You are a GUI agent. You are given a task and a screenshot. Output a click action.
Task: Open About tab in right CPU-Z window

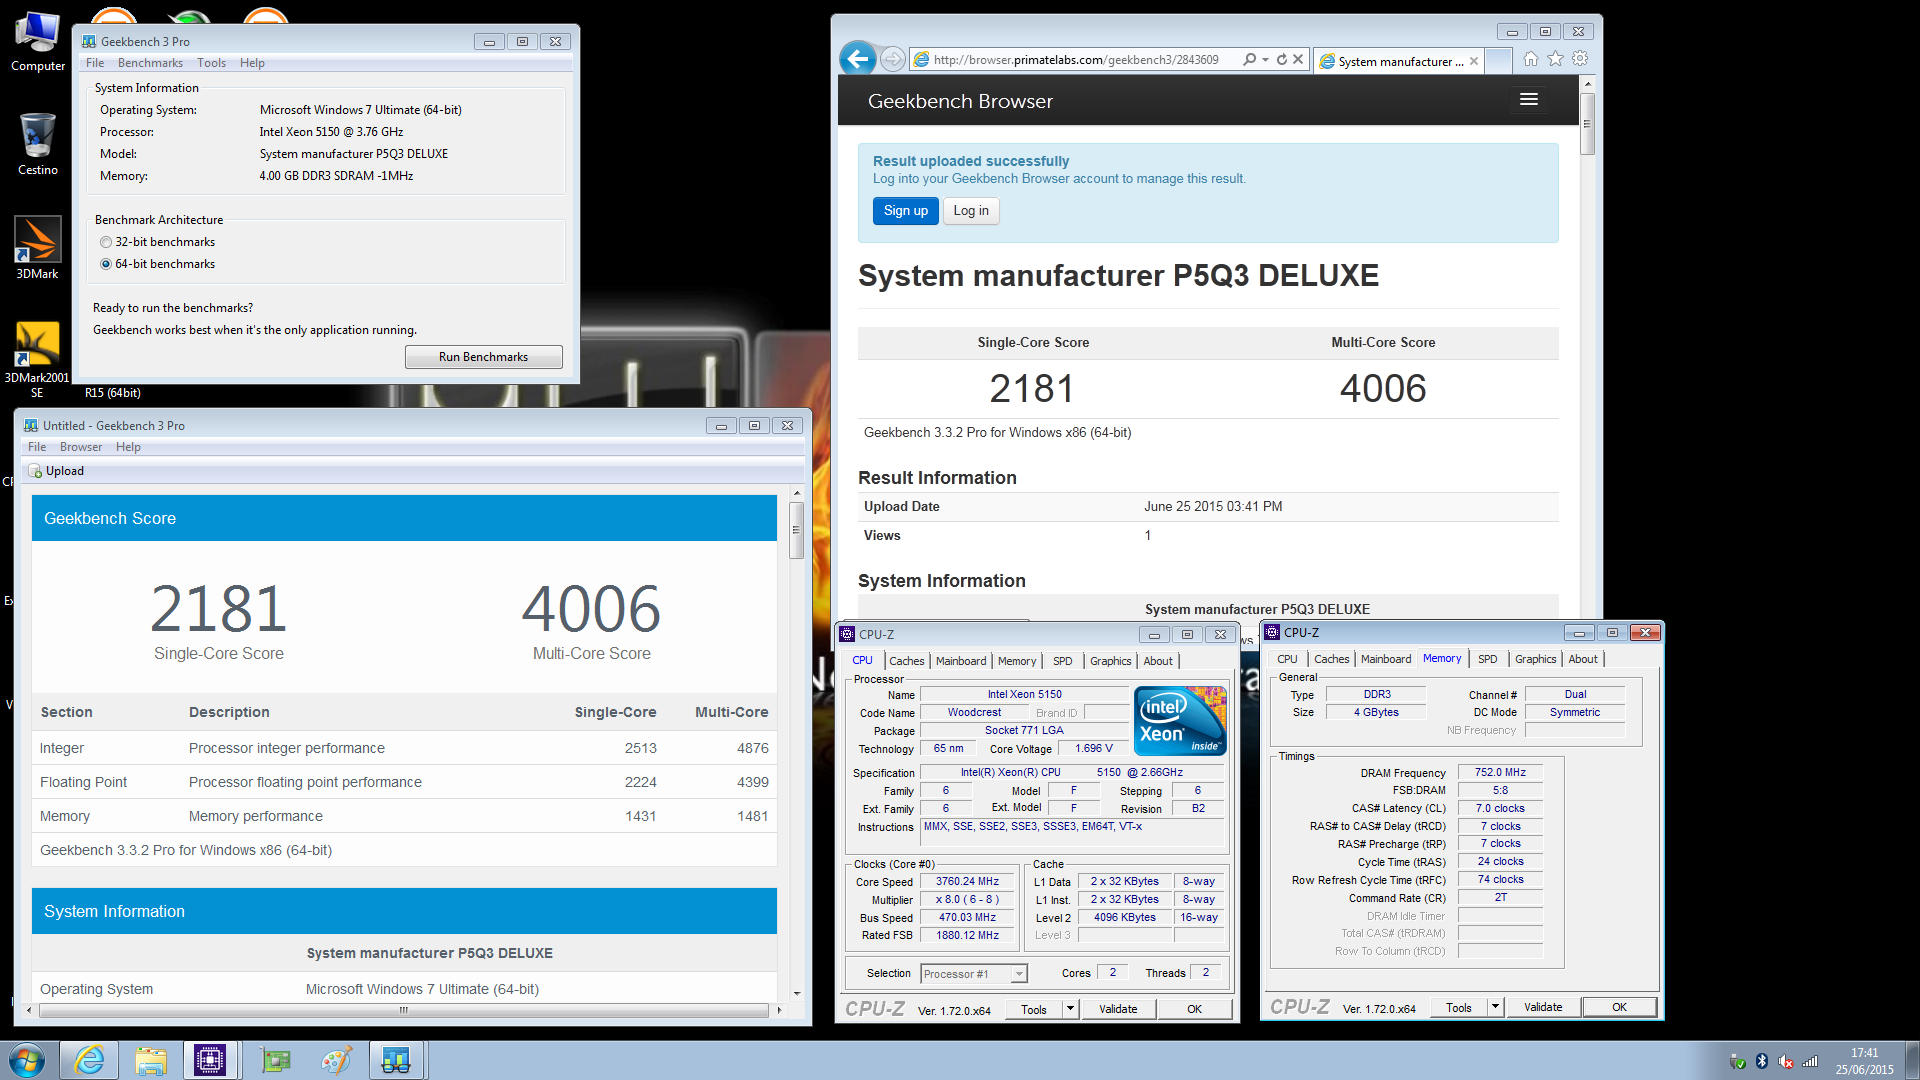1583,659
